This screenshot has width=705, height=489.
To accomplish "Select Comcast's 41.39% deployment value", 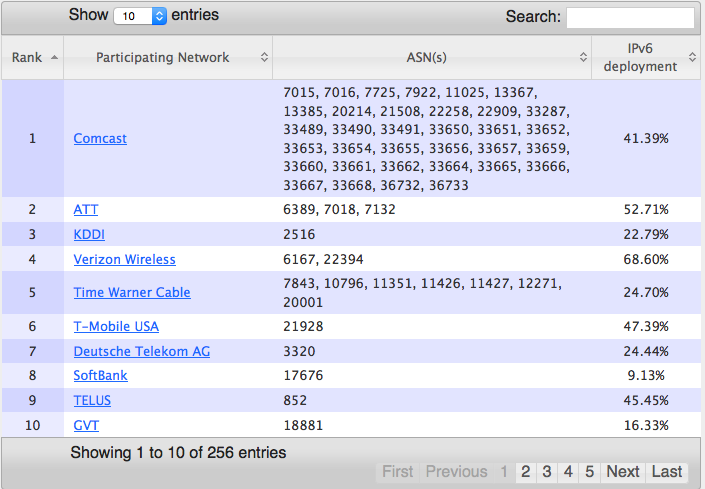I will [x=646, y=138].
